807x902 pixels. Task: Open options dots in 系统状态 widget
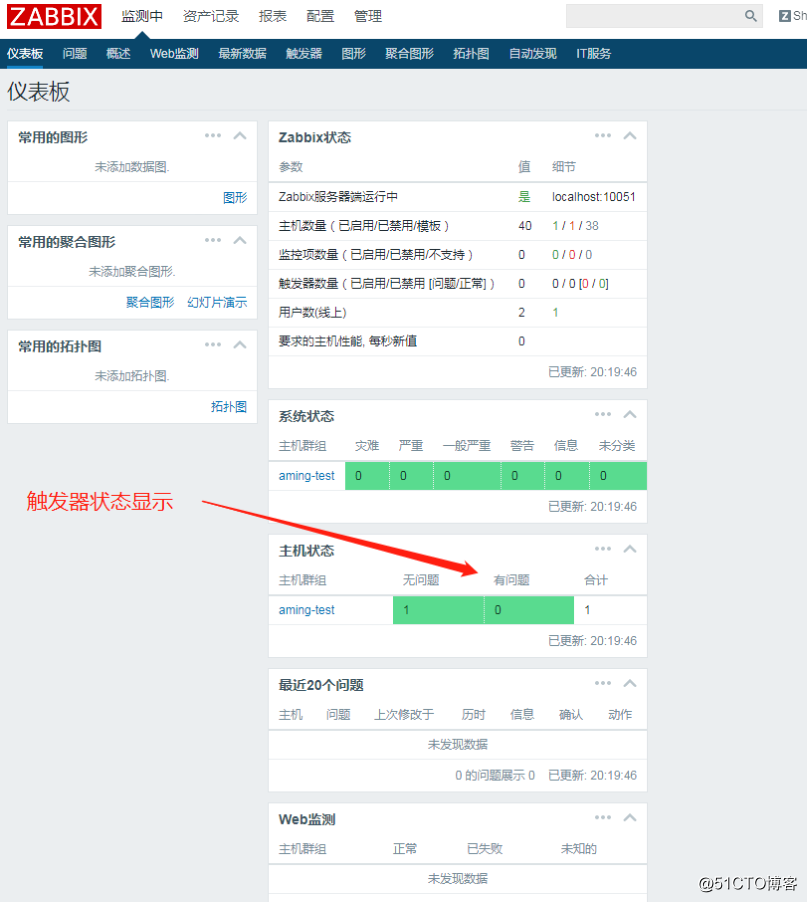(603, 414)
